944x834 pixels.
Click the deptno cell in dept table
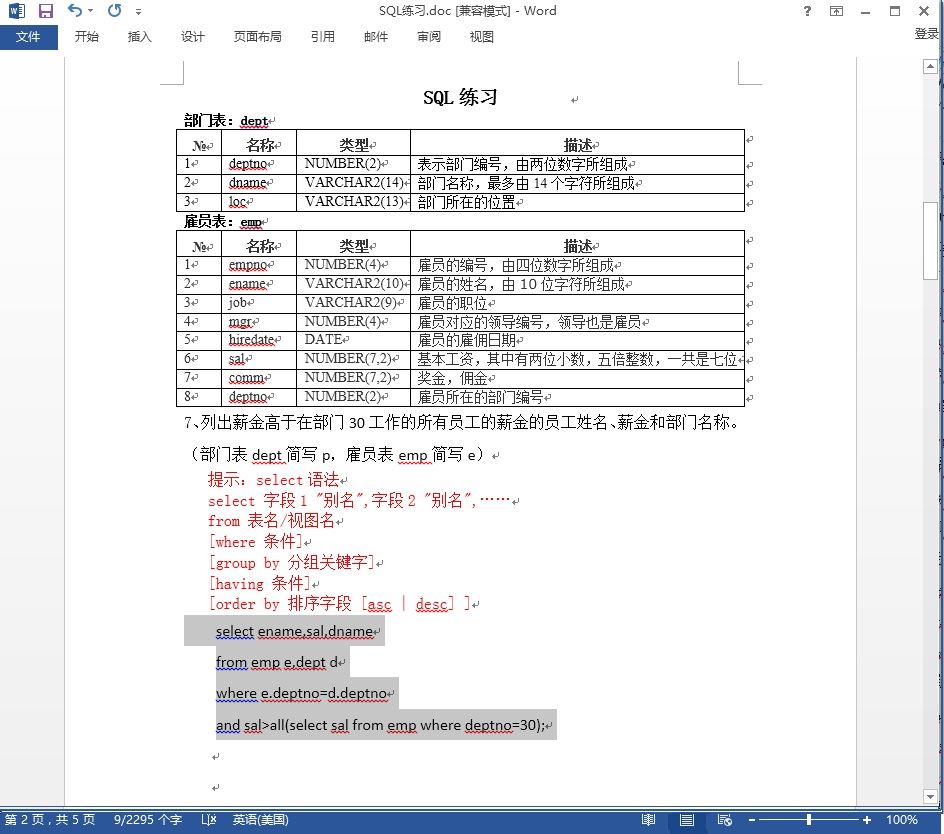coord(259,164)
